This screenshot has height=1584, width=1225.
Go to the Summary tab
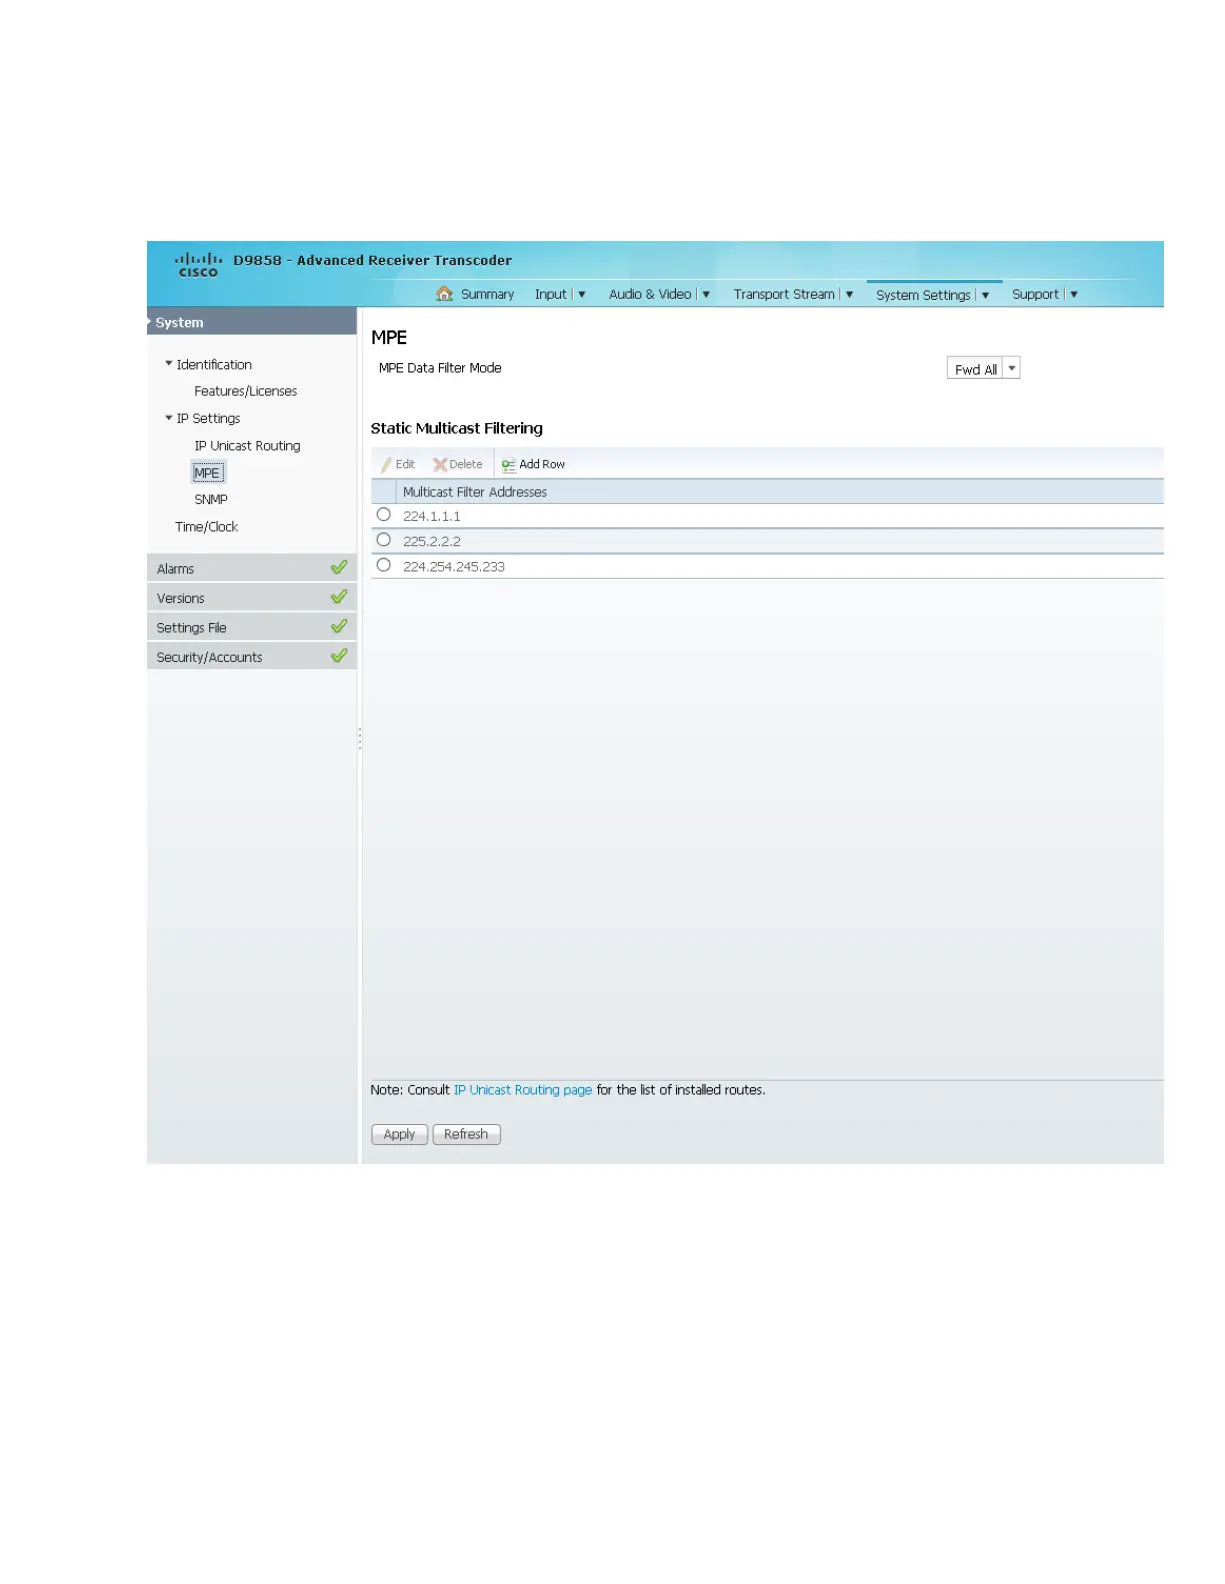[487, 294]
